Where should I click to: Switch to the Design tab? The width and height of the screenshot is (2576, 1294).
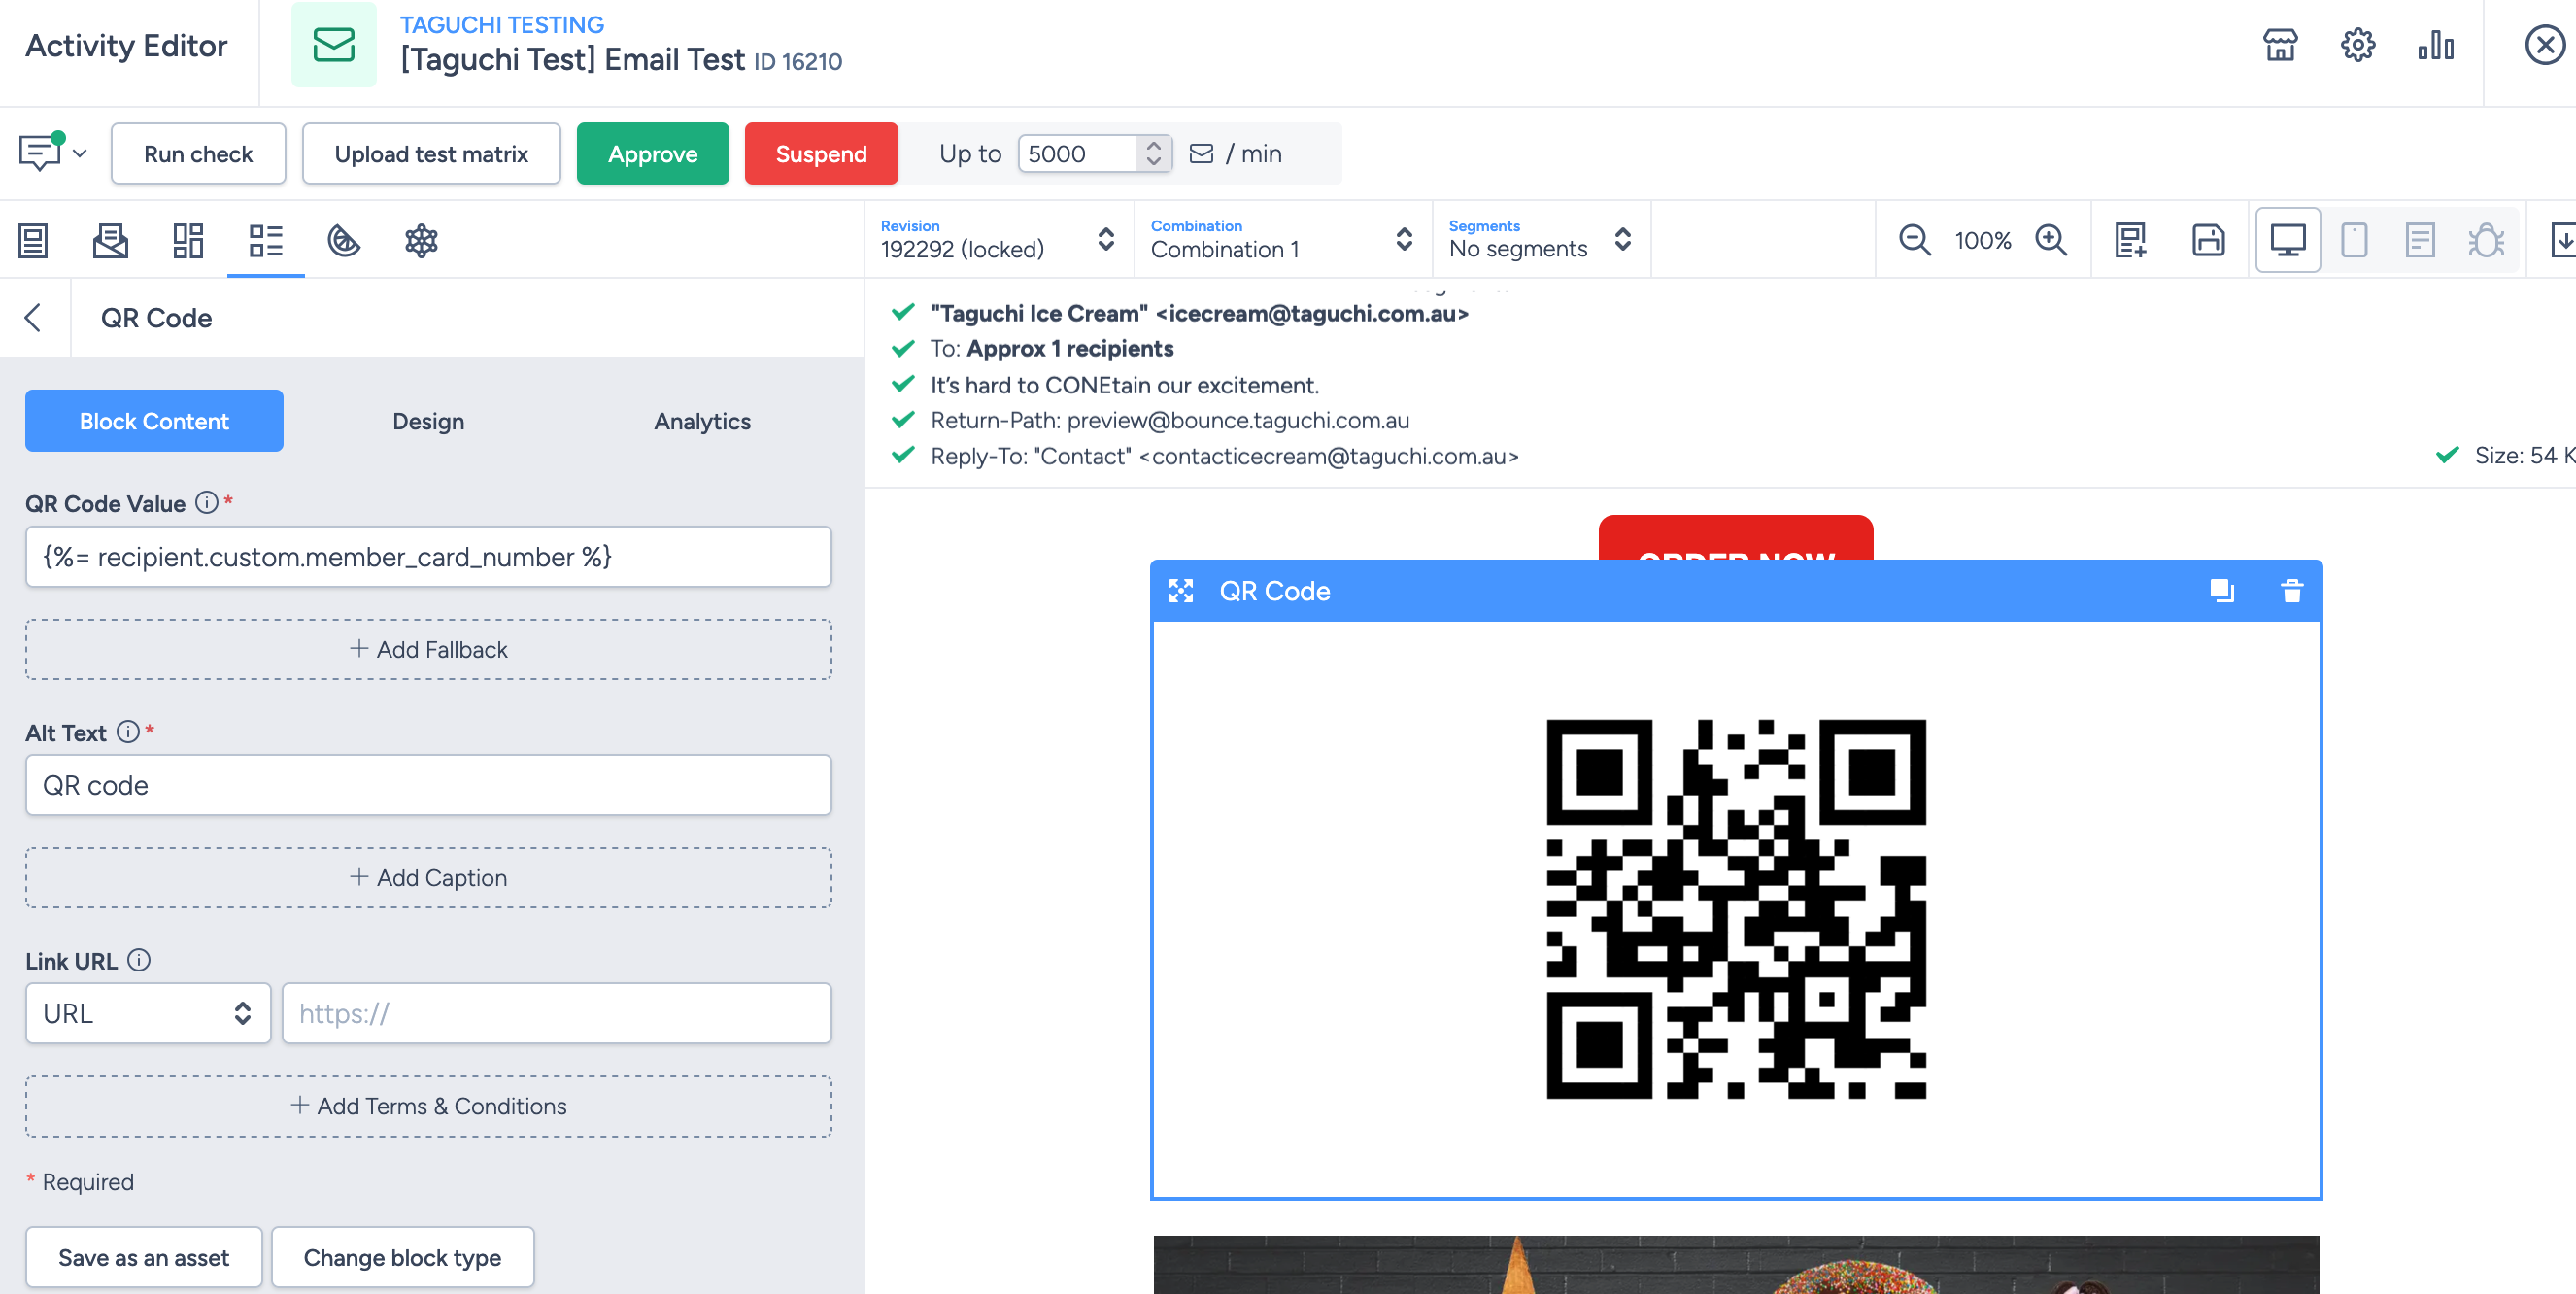tap(428, 421)
